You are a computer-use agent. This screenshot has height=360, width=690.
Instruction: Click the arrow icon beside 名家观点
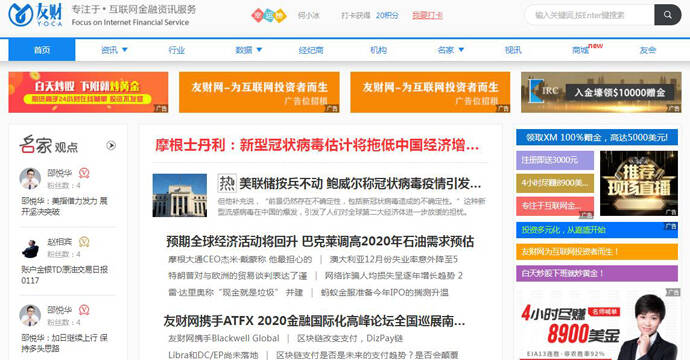tap(111, 145)
